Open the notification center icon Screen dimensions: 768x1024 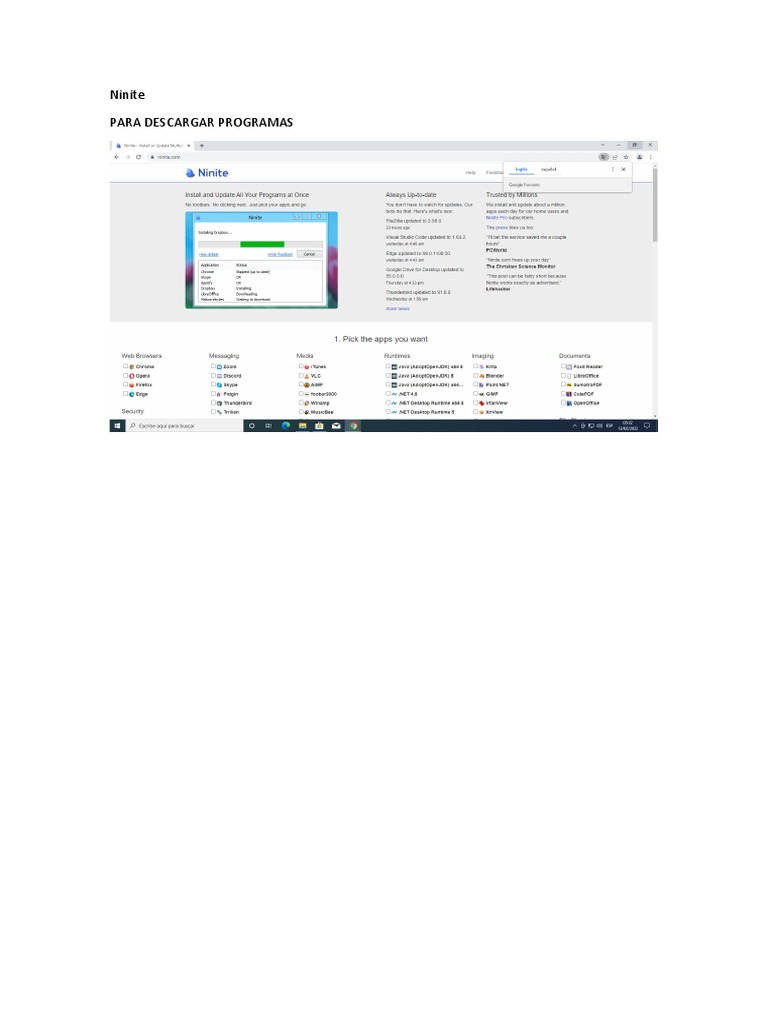tap(647, 426)
